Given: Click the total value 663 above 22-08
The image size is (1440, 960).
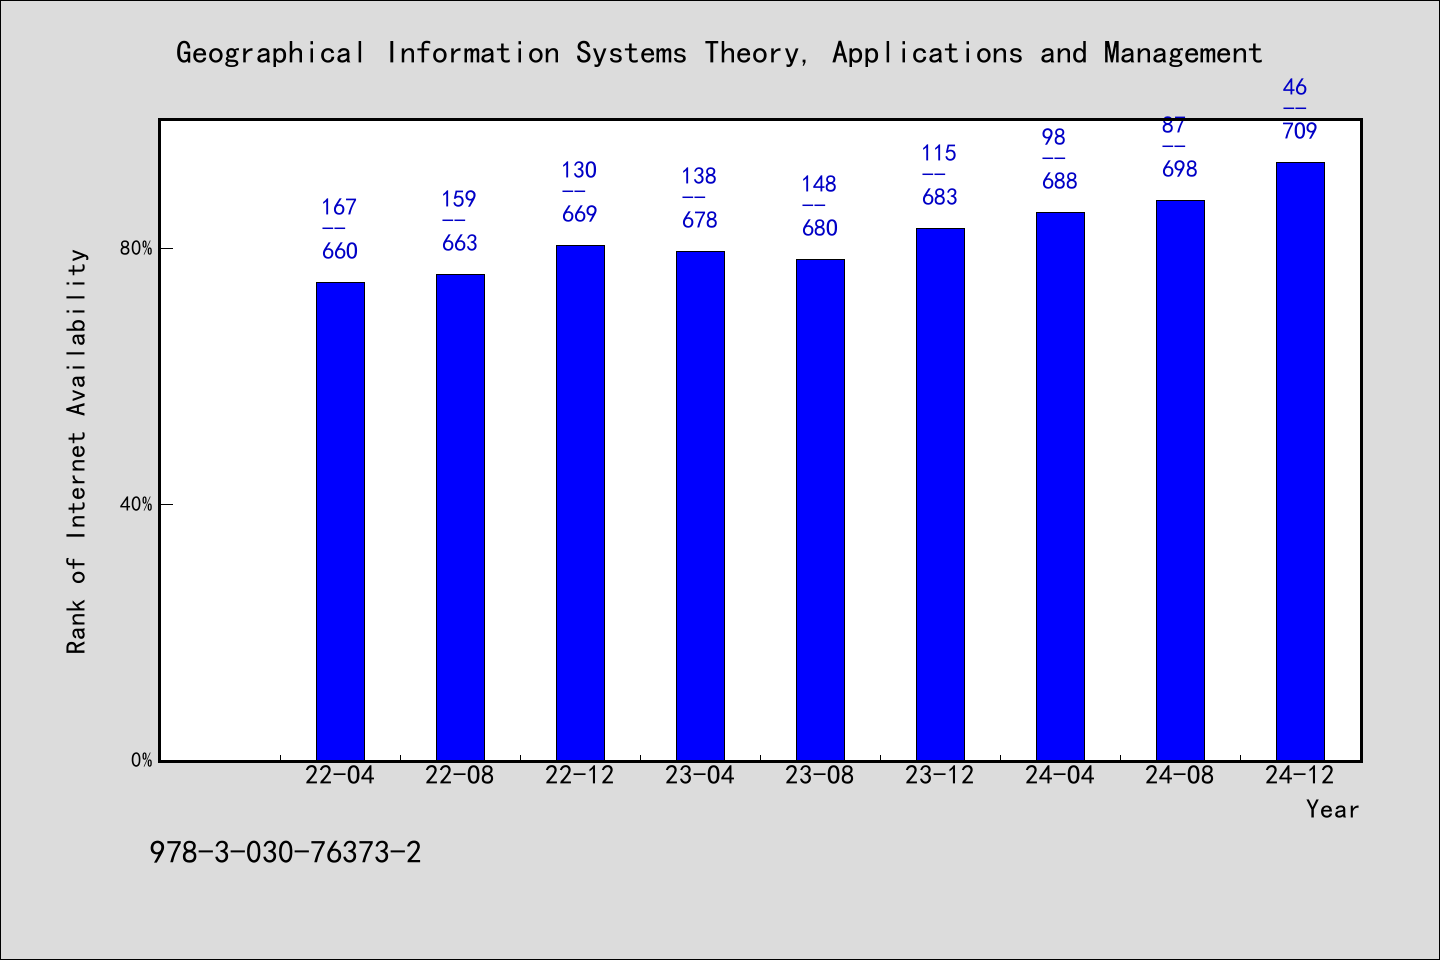Looking at the screenshot, I should (460, 243).
